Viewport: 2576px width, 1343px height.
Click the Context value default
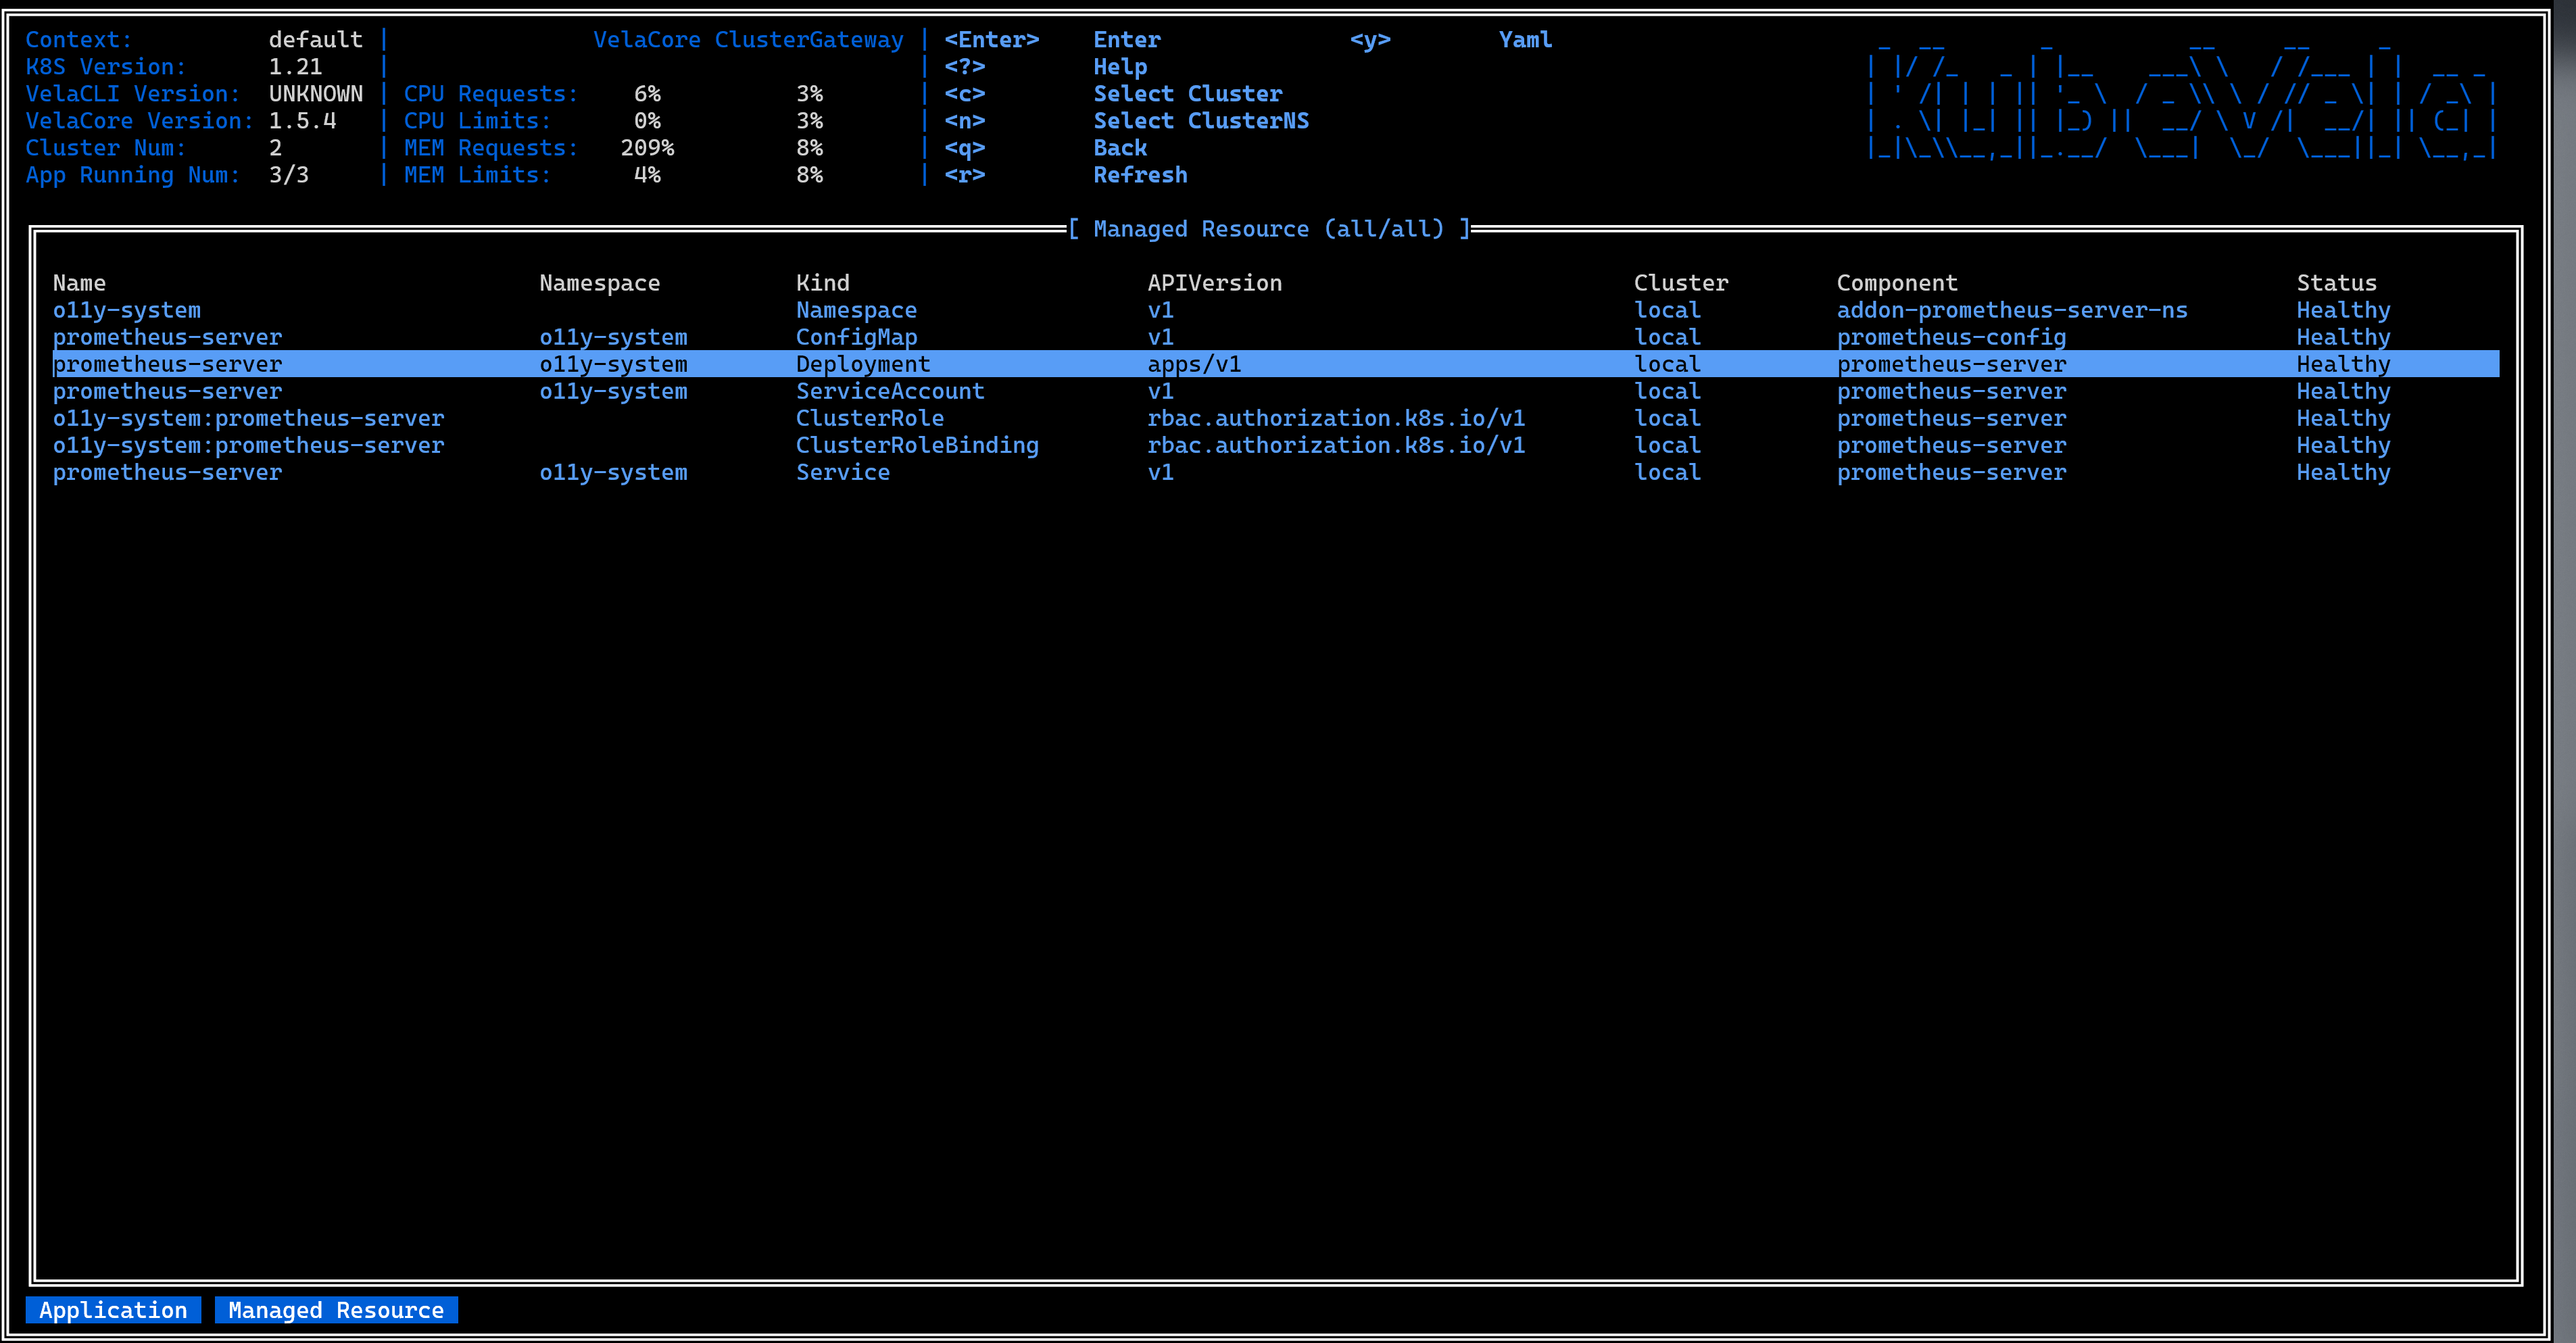click(315, 40)
